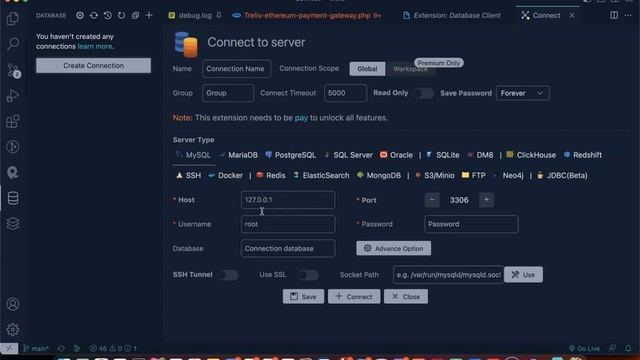Click the Database panel history icon
Image resolution: width=640 pixels, height=360 pixels.
pyautogui.click(x=107, y=16)
